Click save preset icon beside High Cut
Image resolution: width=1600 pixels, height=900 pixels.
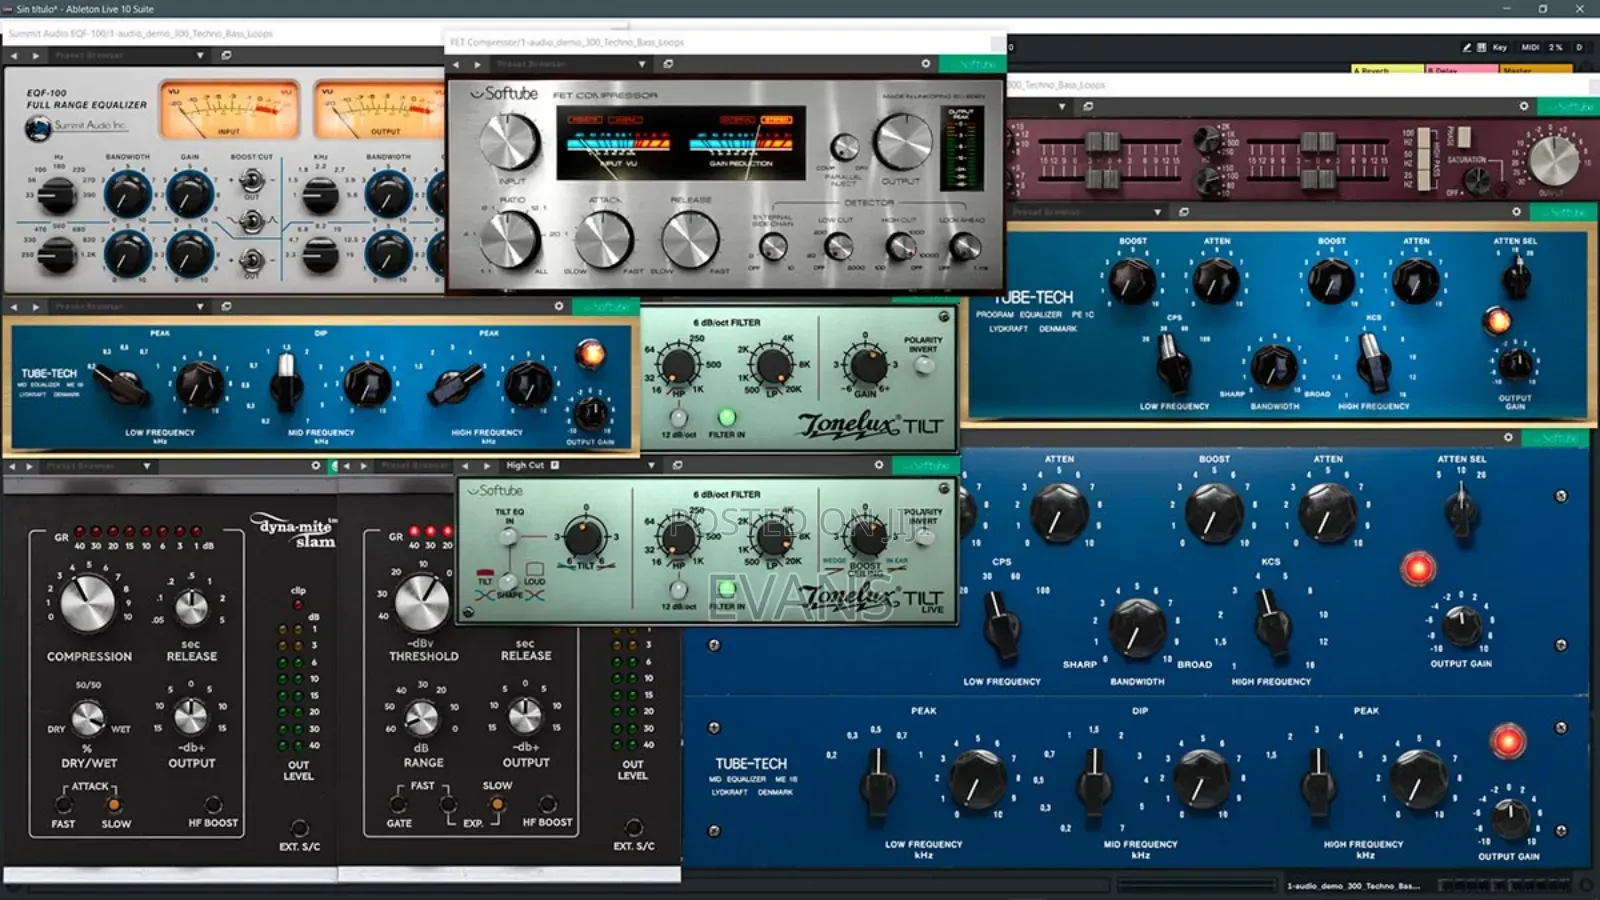[555, 465]
